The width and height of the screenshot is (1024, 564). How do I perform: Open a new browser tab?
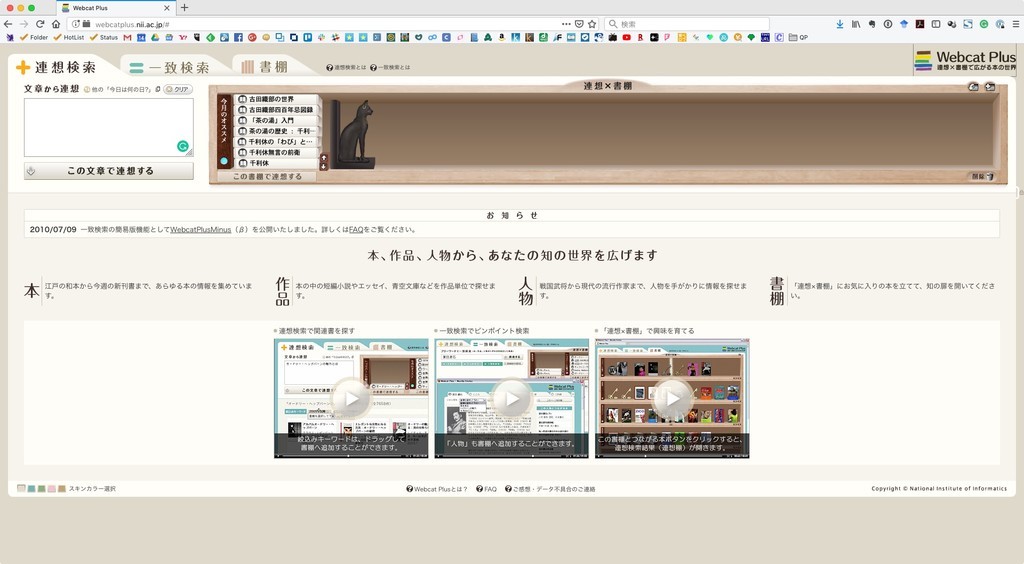(184, 8)
